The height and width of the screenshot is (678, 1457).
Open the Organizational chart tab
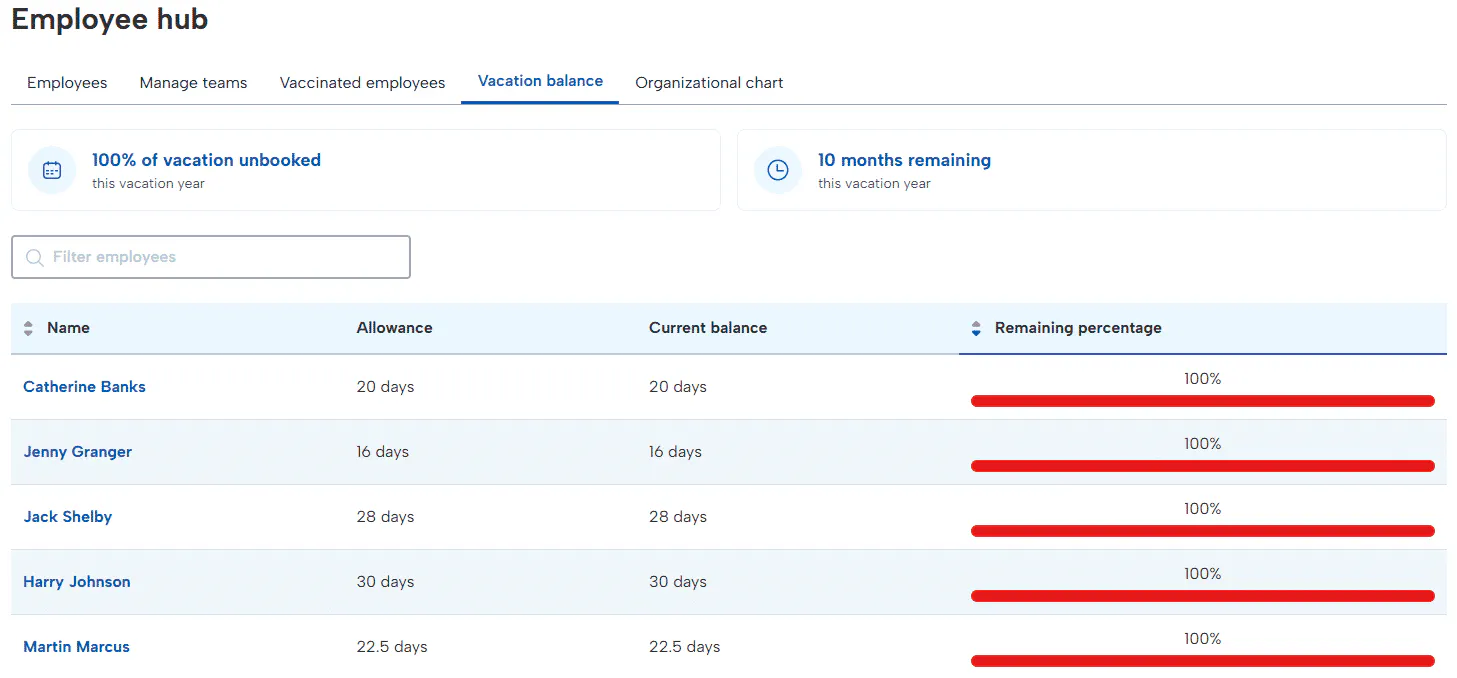(x=709, y=83)
